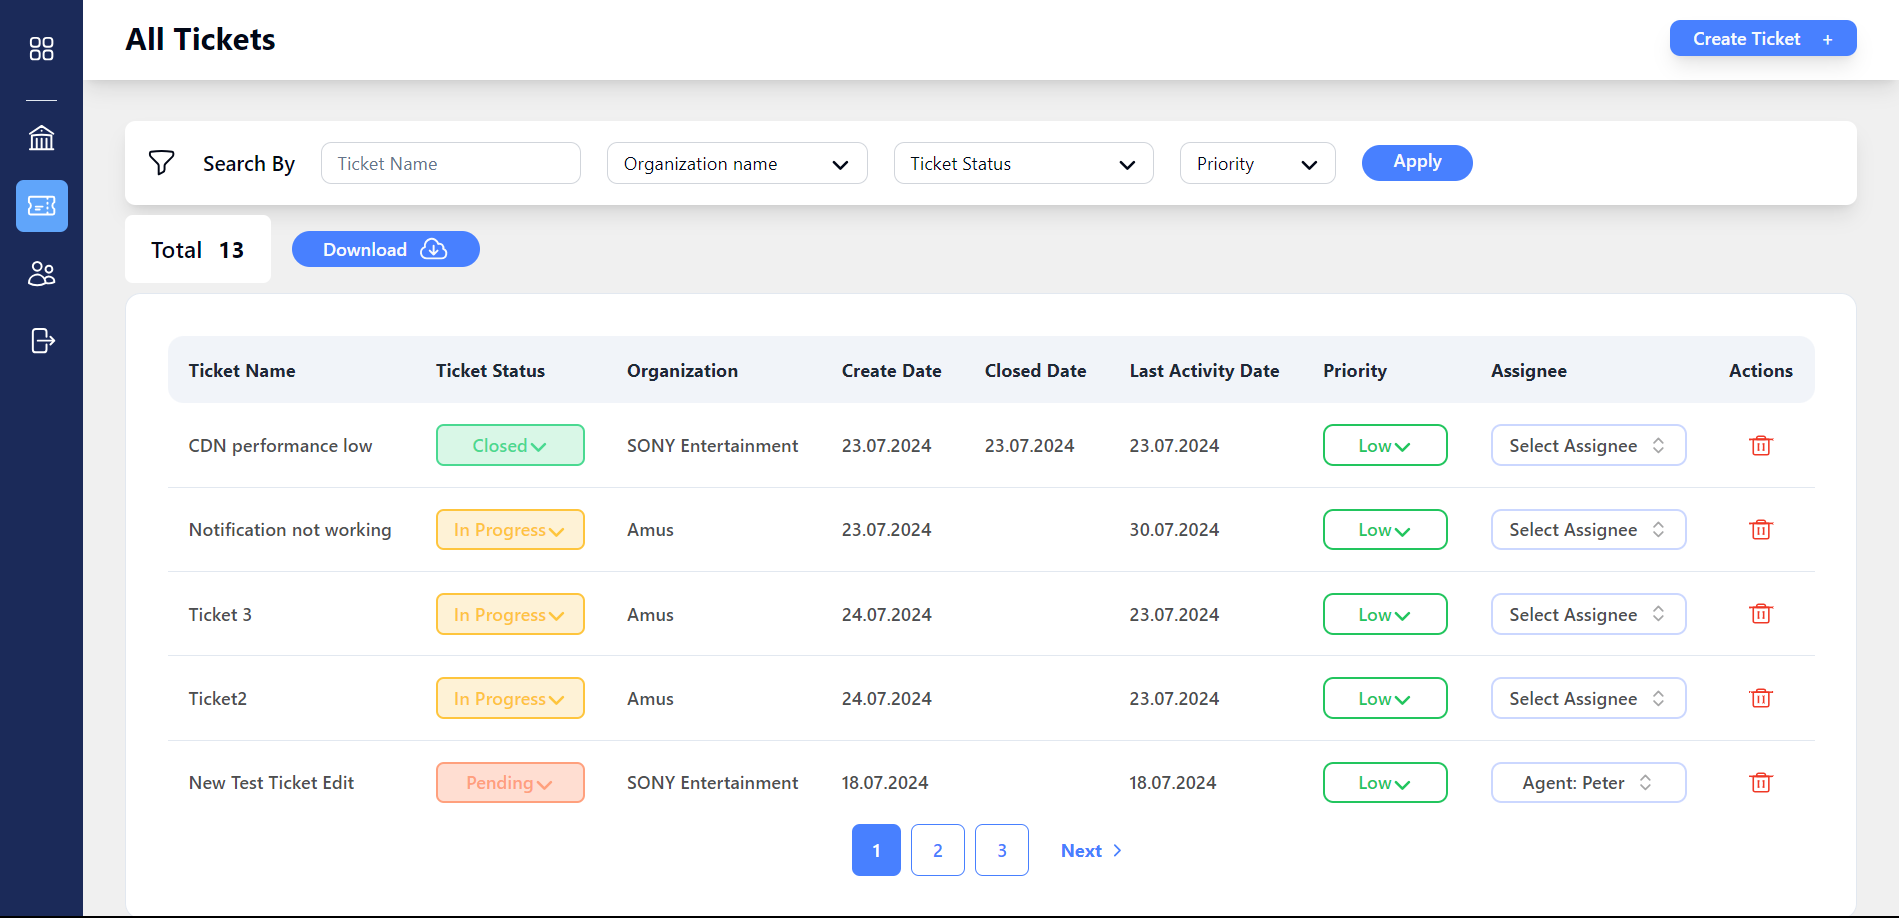This screenshot has width=1899, height=918.
Task: Open the organizations building icon in sidebar
Action: pyautogui.click(x=41, y=138)
